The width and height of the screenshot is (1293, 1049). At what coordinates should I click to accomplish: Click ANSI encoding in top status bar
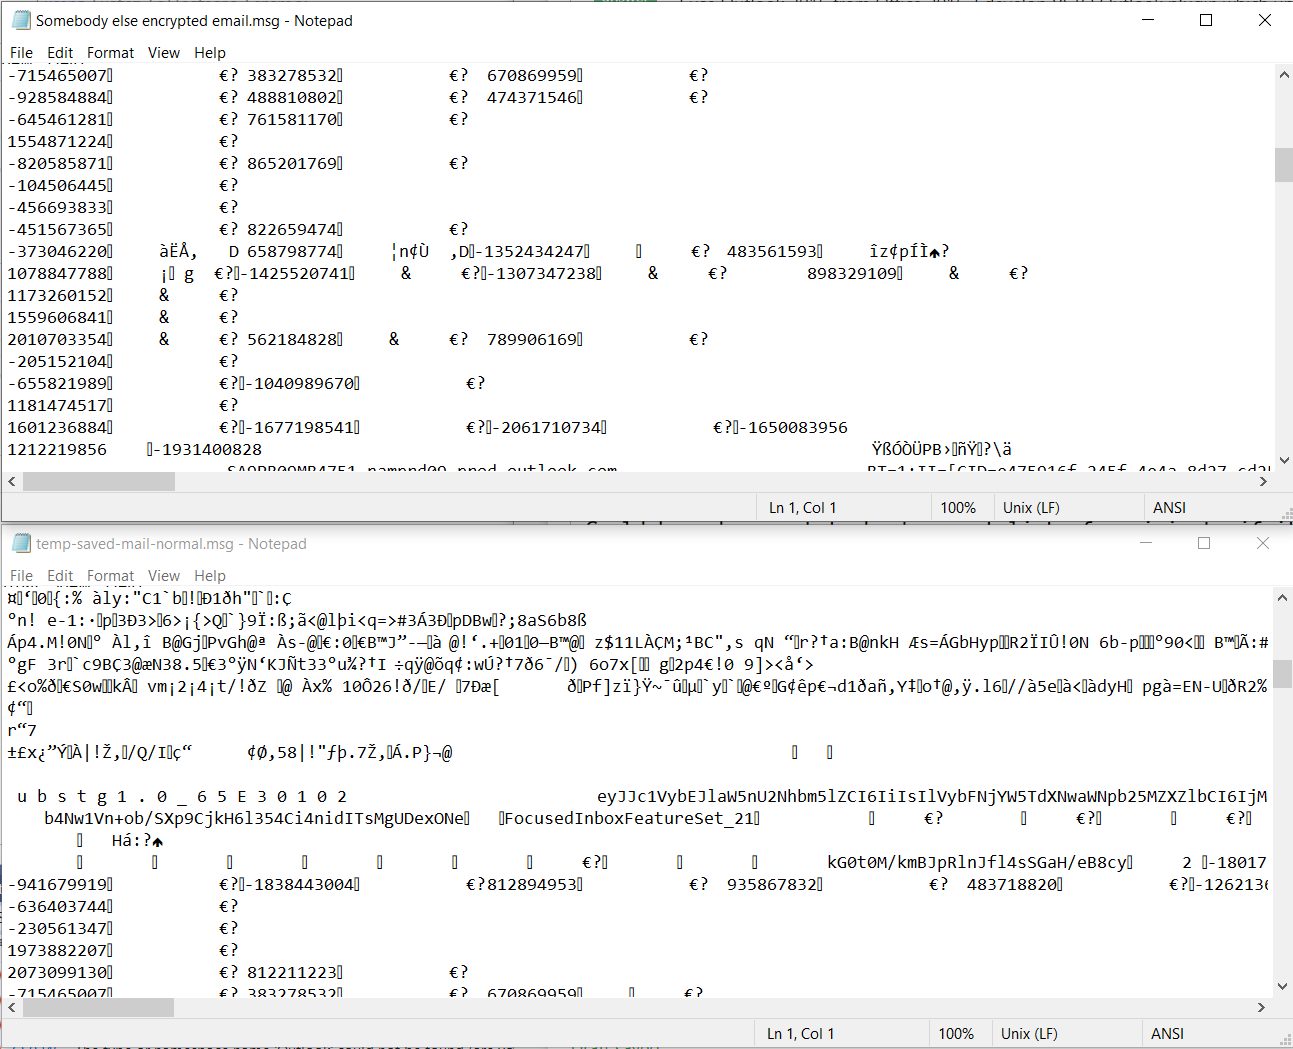(1169, 508)
